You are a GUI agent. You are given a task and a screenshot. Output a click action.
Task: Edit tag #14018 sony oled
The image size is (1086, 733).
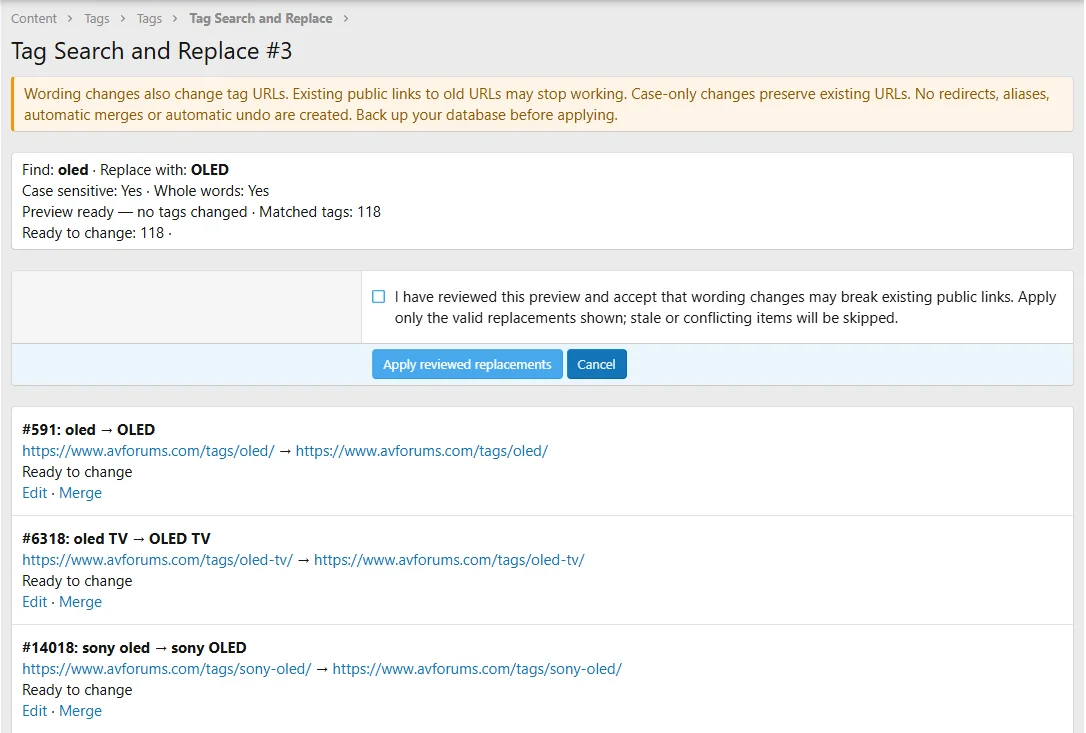click(35, 711)
